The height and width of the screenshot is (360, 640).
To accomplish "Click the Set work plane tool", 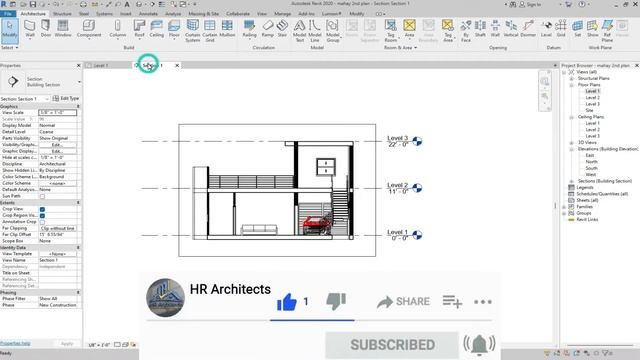I will point(577,29).
